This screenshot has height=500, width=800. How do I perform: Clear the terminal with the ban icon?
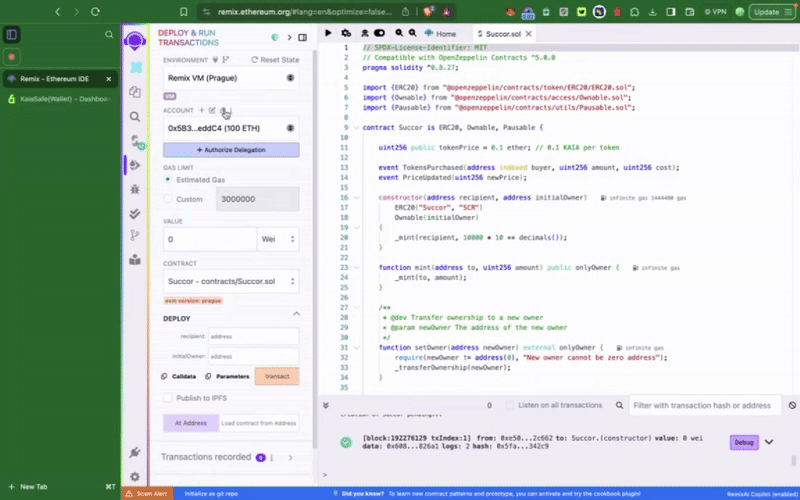[x=792, y=405]
